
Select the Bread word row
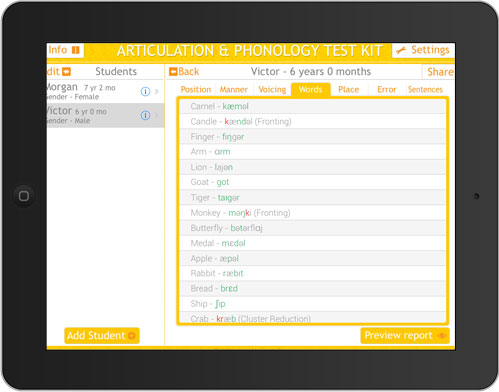(x=313, y=289)
